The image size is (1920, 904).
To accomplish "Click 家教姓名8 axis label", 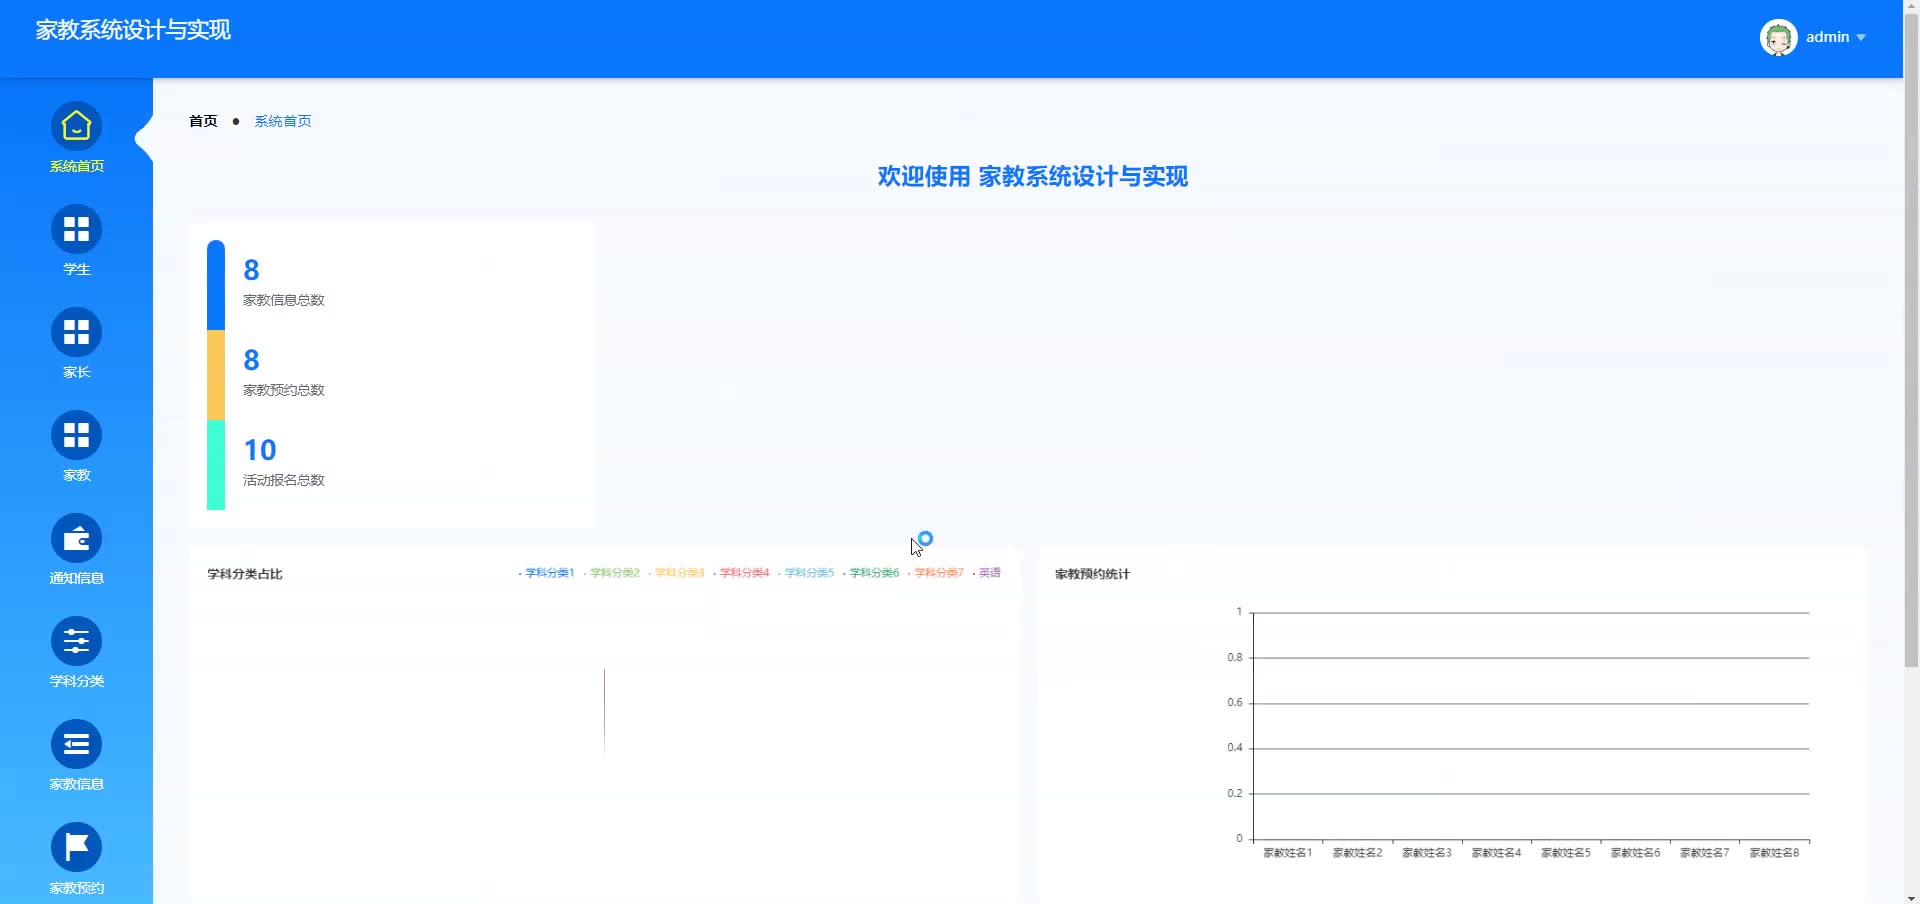I will tap(1774, 853).
